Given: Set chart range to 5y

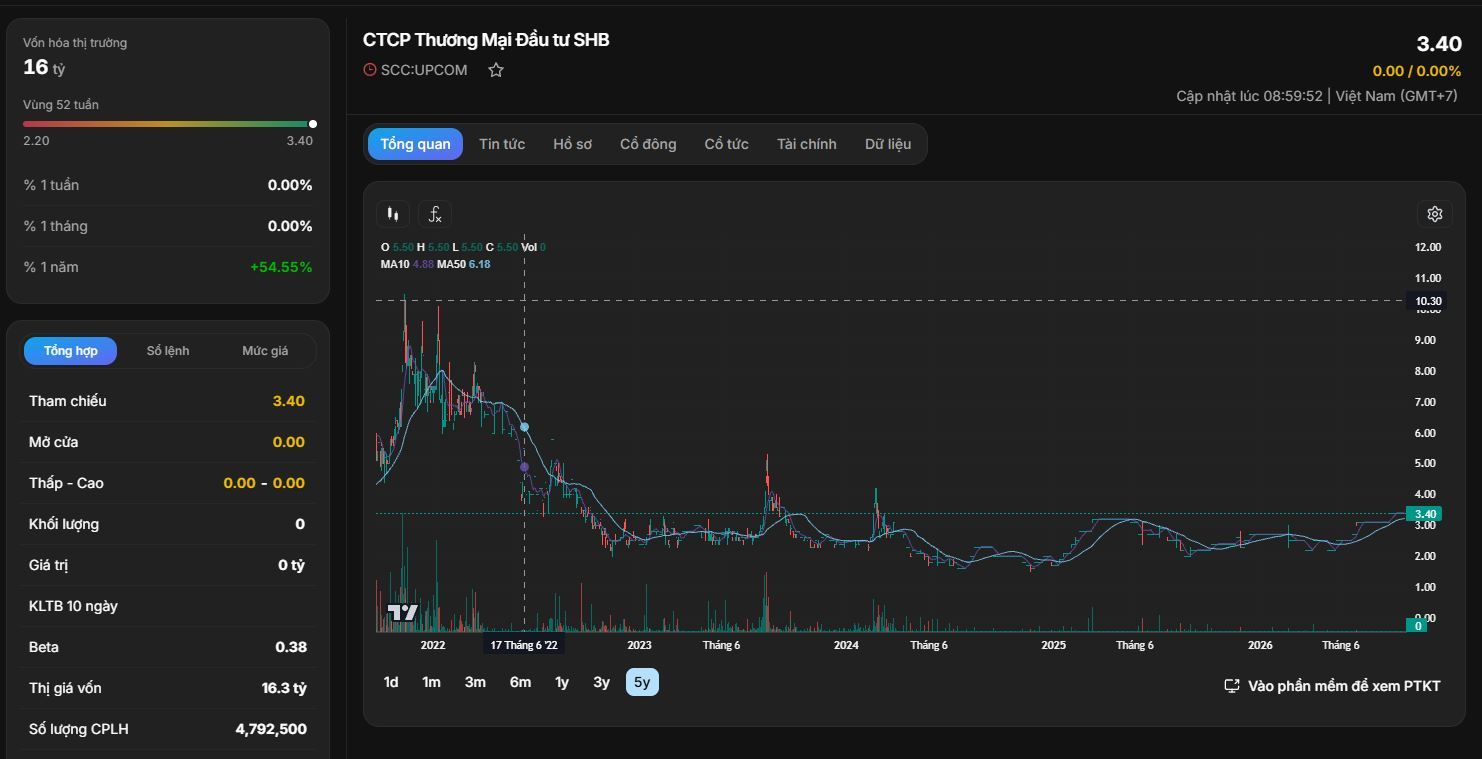Looking at the screenshot, I should [642, 682].
